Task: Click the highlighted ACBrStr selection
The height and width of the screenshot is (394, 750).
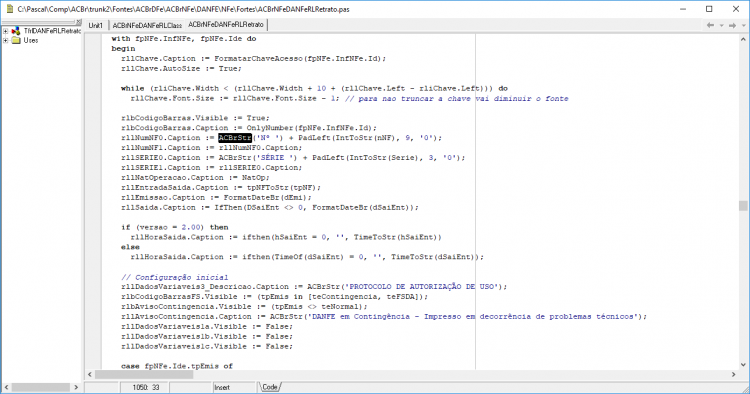Action: tap(235, 138)
